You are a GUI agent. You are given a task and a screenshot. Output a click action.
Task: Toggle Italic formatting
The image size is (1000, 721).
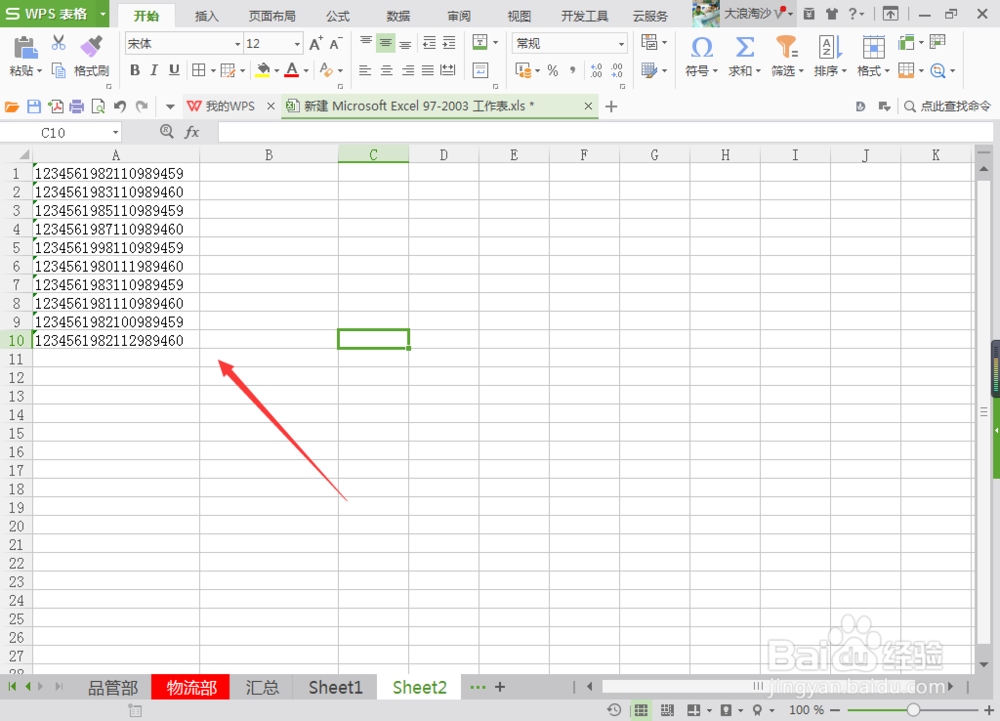click(154, 70)
